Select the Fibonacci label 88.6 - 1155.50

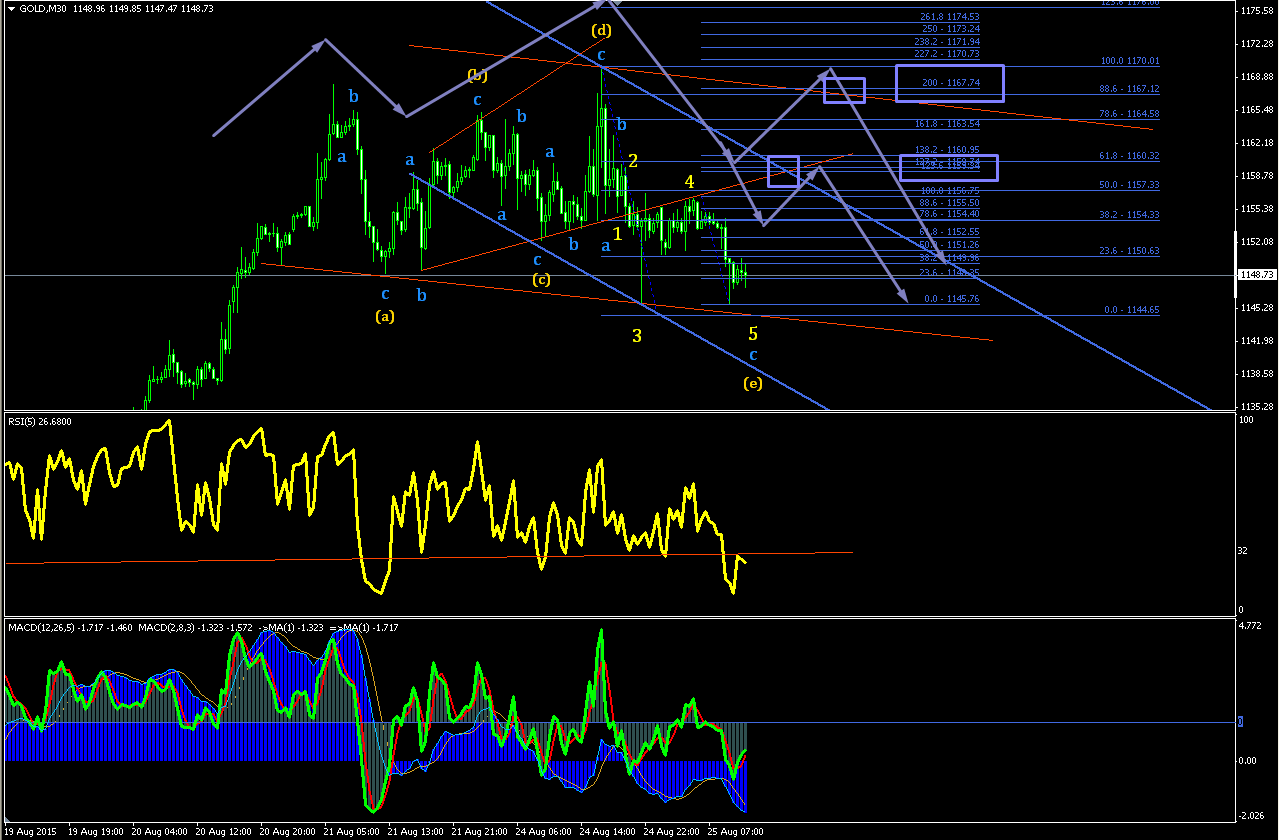pyautogui.click(x=948, y=202)
